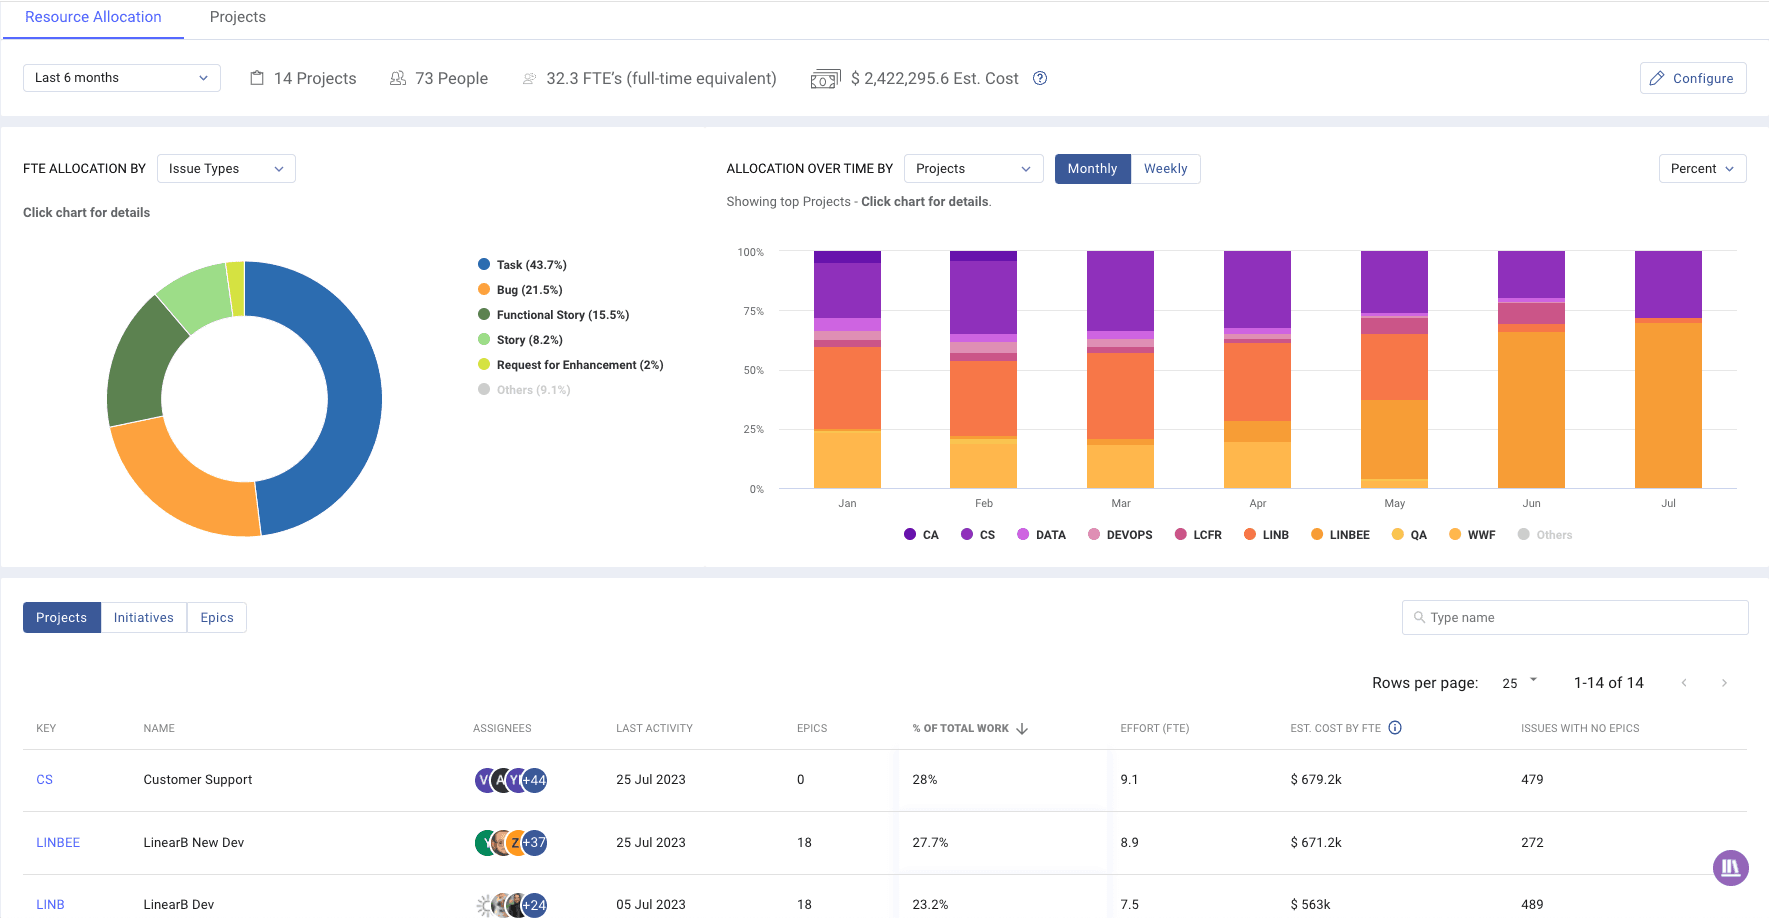Click the Configure button
This screenshot has width=1769, height=918.
[x=1693, y=78]
